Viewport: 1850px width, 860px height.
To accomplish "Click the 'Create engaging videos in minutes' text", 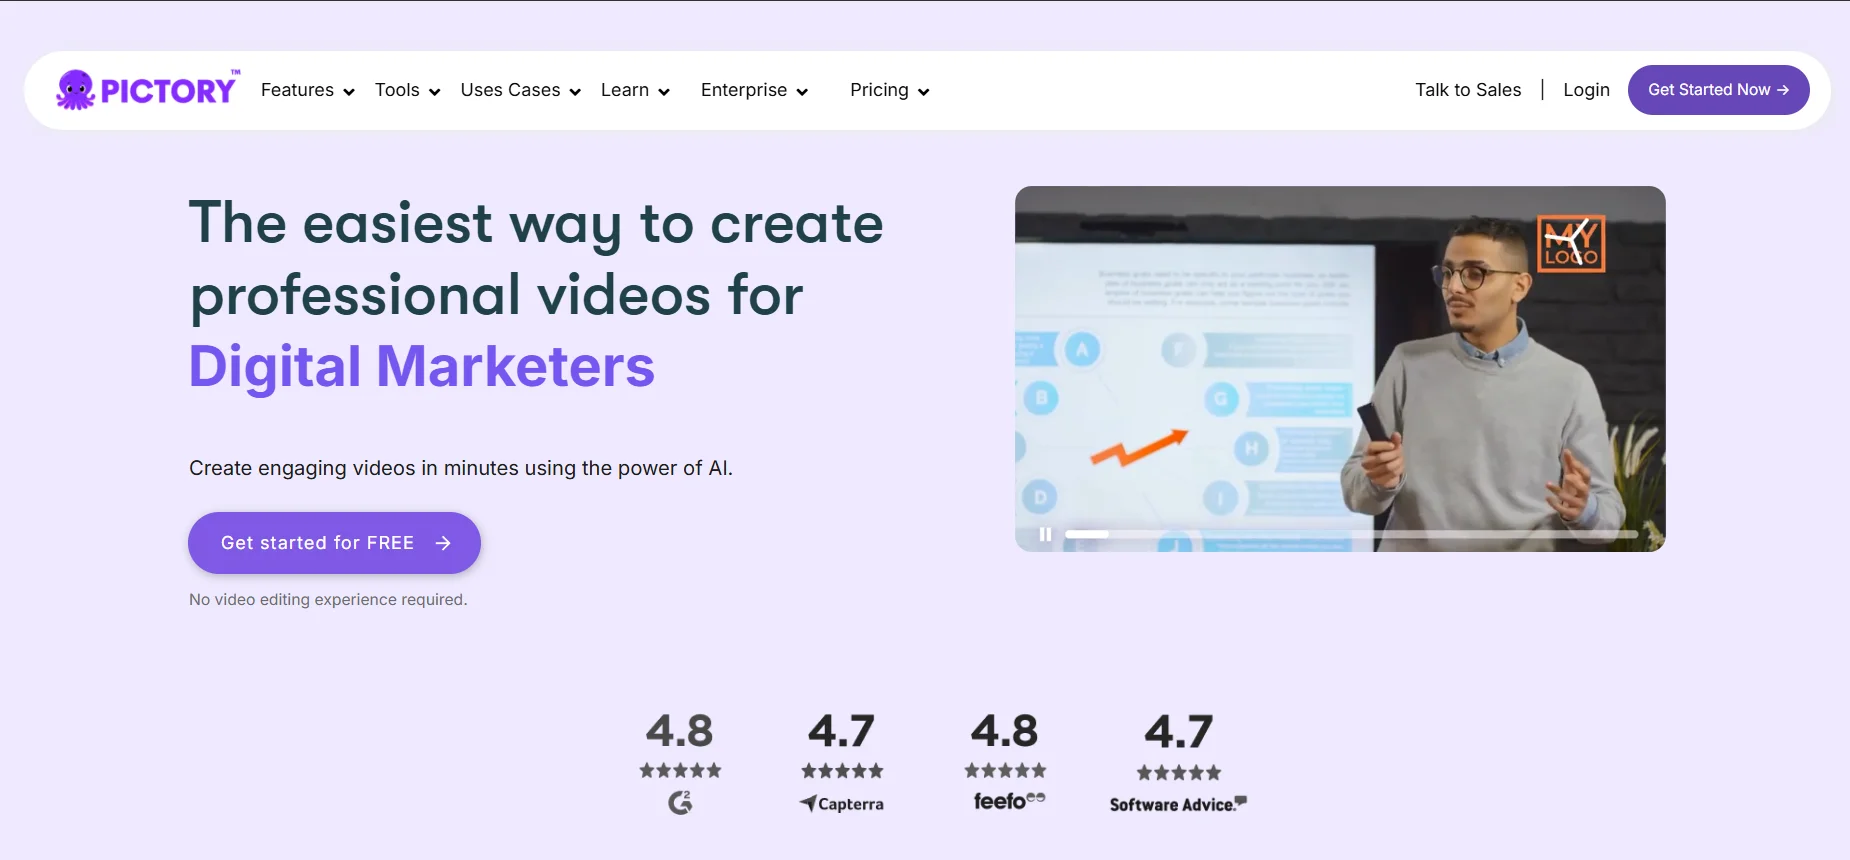I will tap(461, 468).
